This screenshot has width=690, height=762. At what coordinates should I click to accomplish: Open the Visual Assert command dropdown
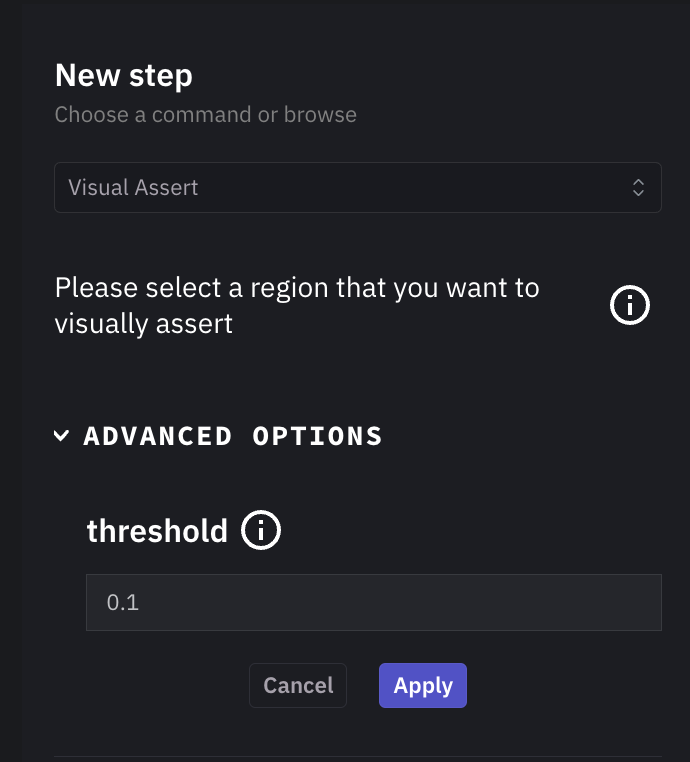click(x=357, y=187)
